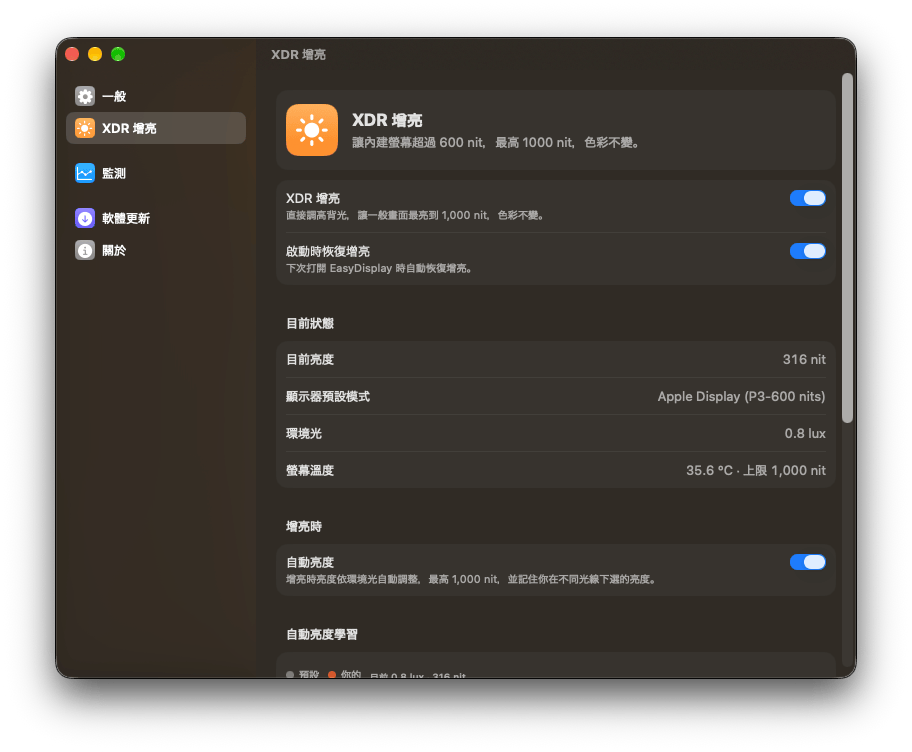Viewport: 912px width, 752px height.
Task: Open the 軟體更新 download icon
Action: [85, 218]
